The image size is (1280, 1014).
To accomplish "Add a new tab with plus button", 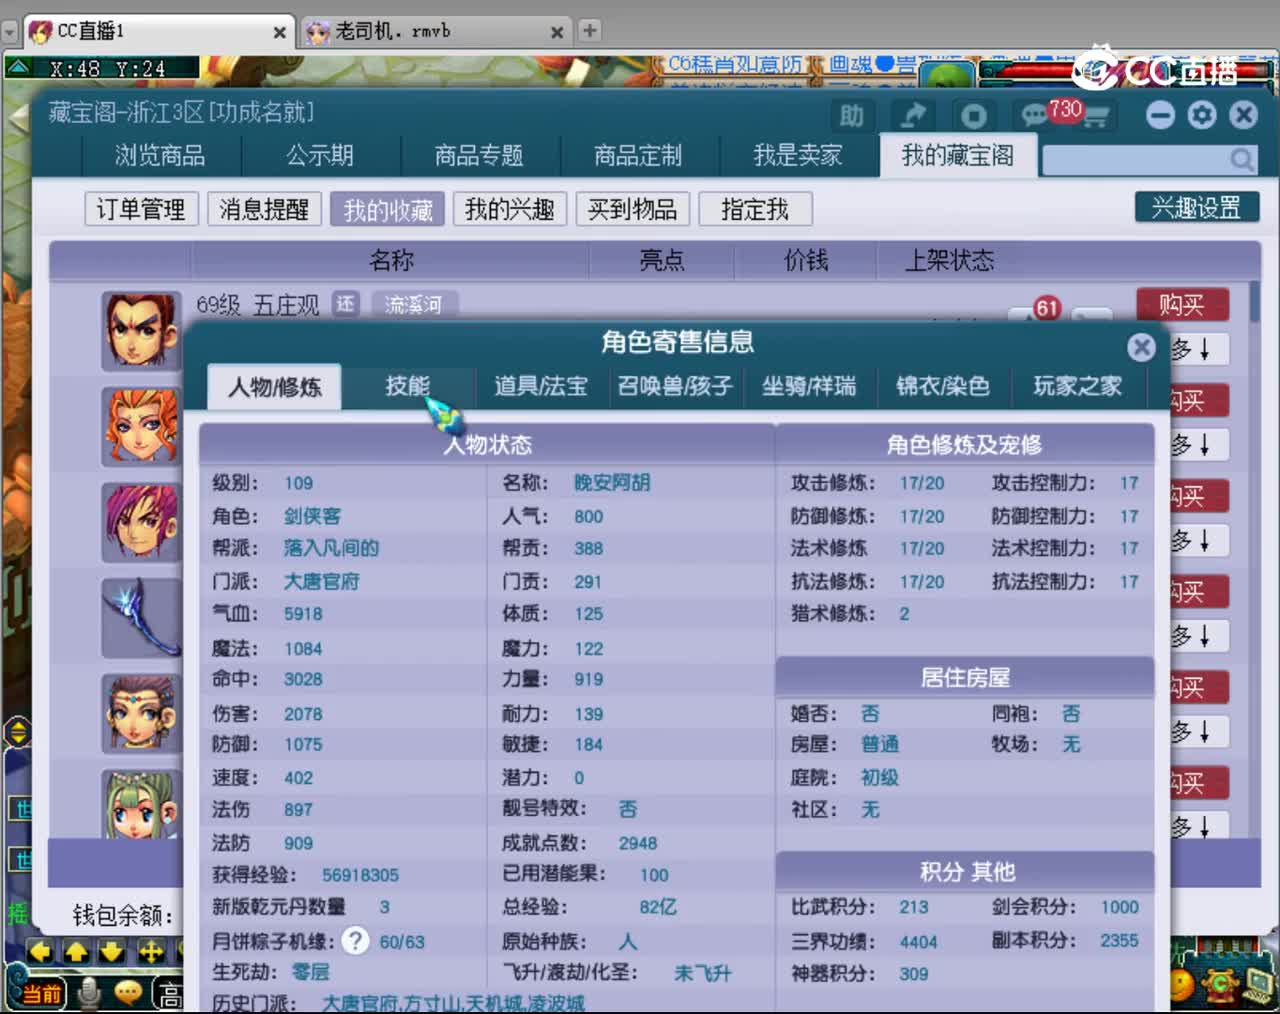I will (590, 31).
